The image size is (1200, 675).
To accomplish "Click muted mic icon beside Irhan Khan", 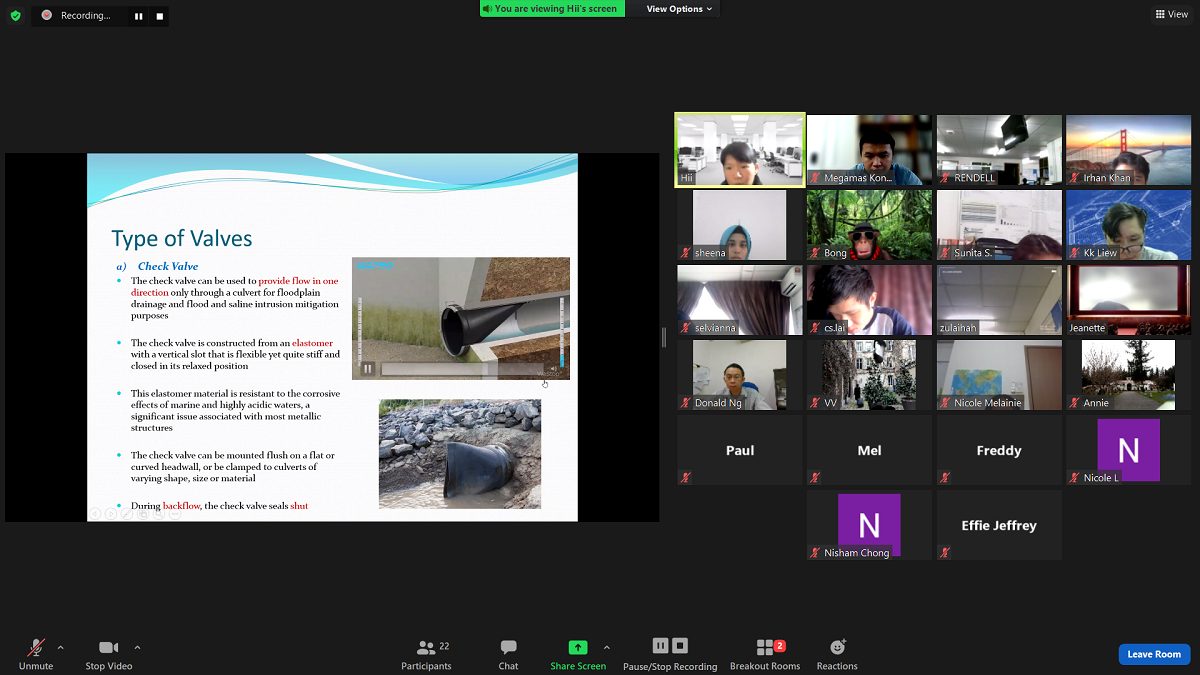I will click(x=1075, y=178).
